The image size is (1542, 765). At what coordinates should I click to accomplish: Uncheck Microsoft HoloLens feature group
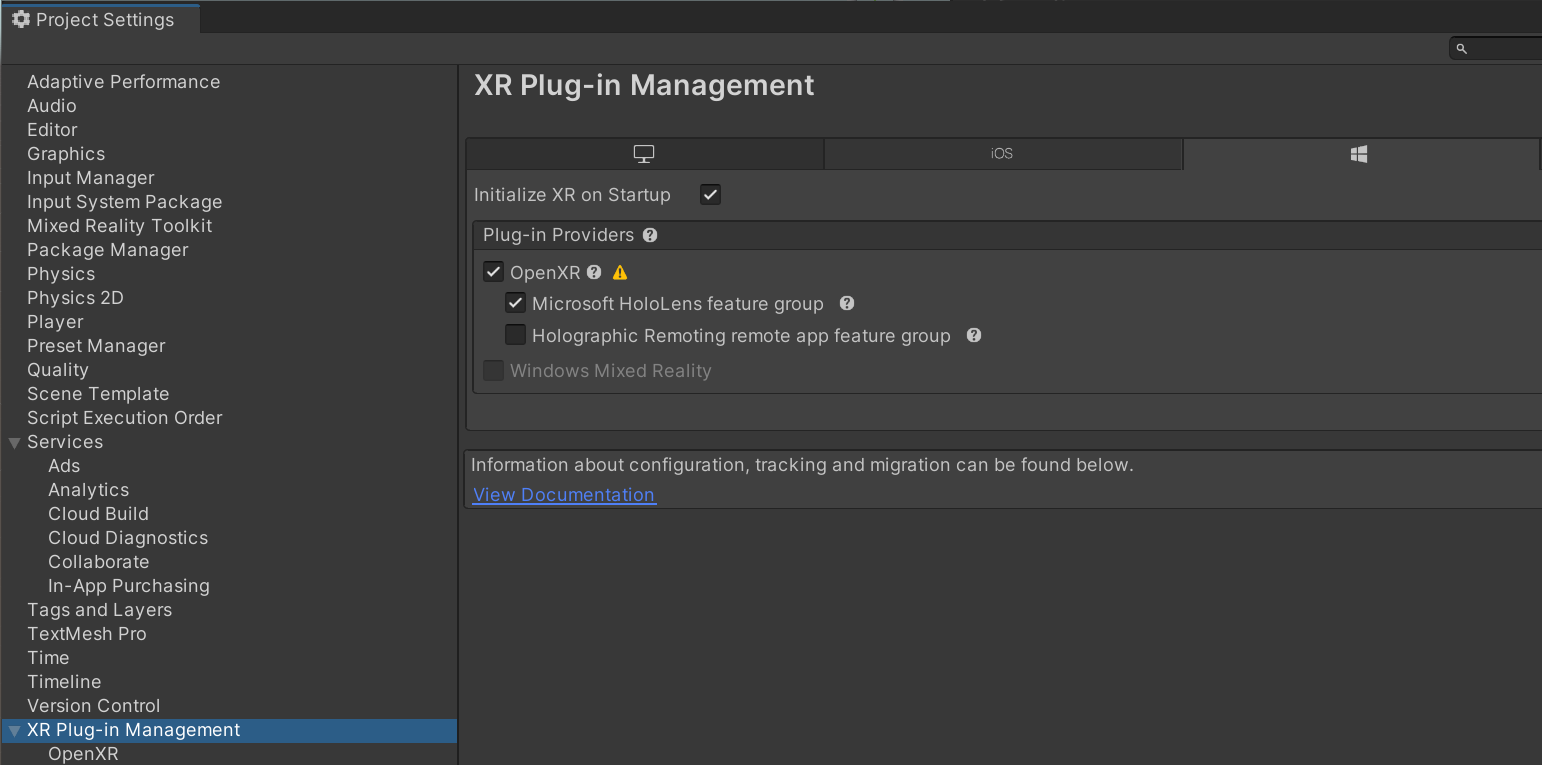(515, 303)
